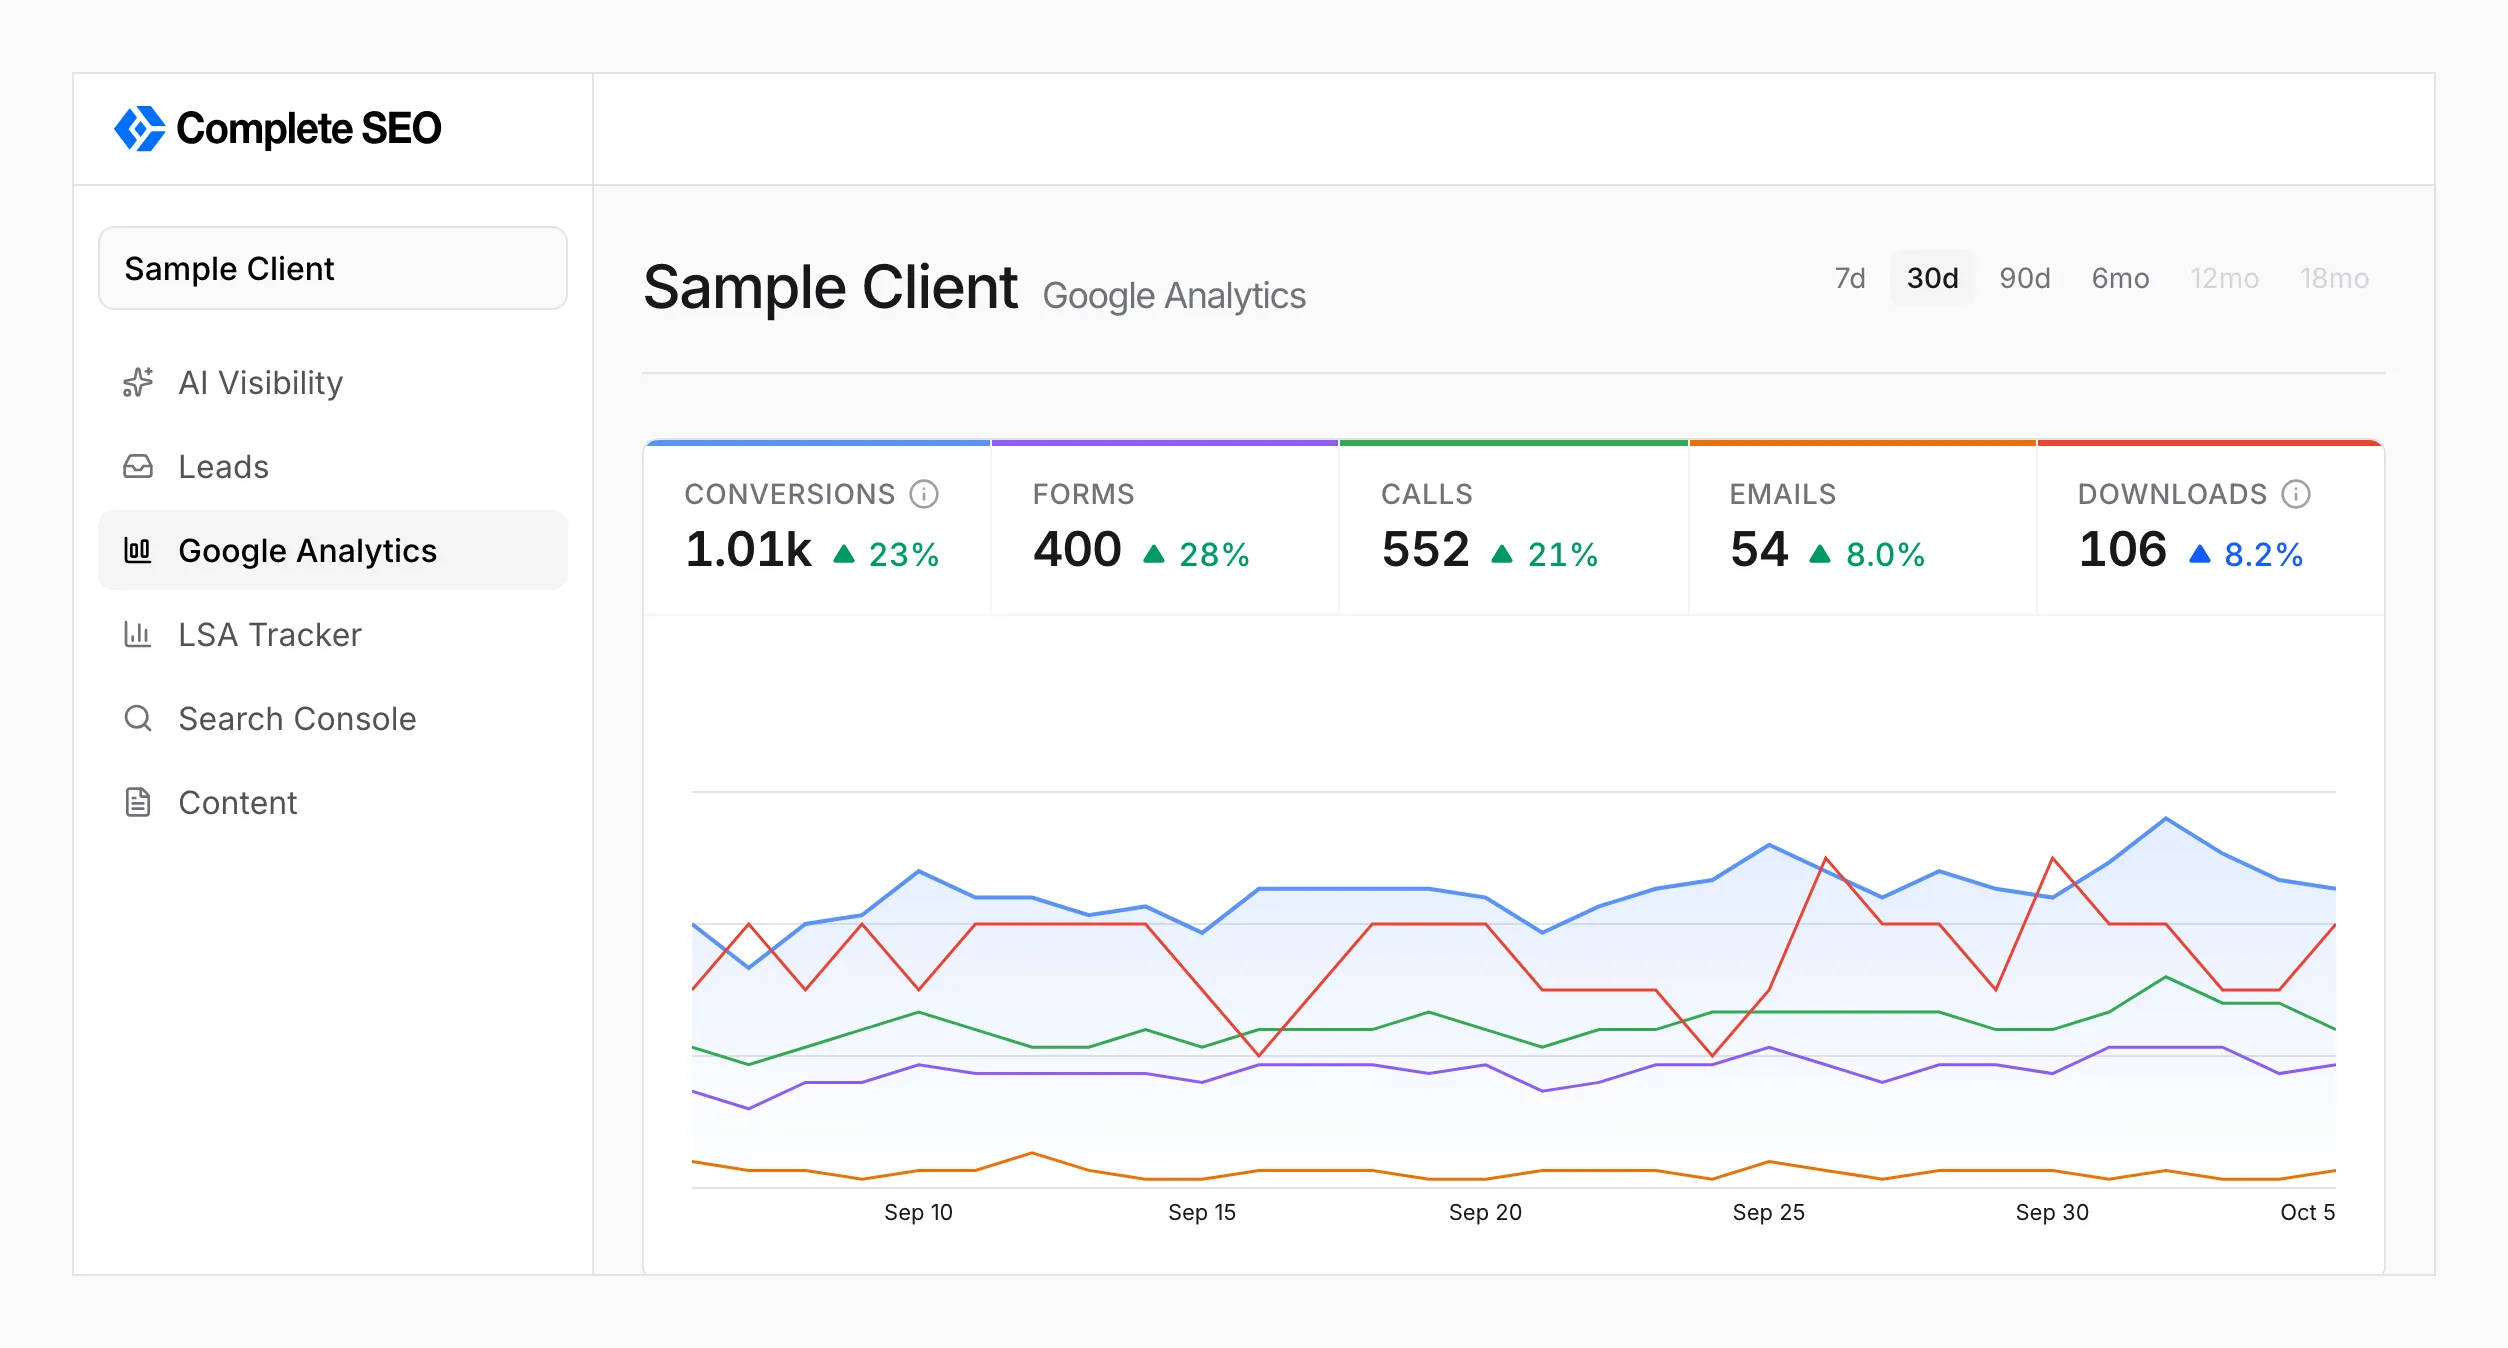Navigate to Search Console
Image resolution: width=2508 pixels, height=1348 pixels.
pyautogui.click(x=333, y=719)
